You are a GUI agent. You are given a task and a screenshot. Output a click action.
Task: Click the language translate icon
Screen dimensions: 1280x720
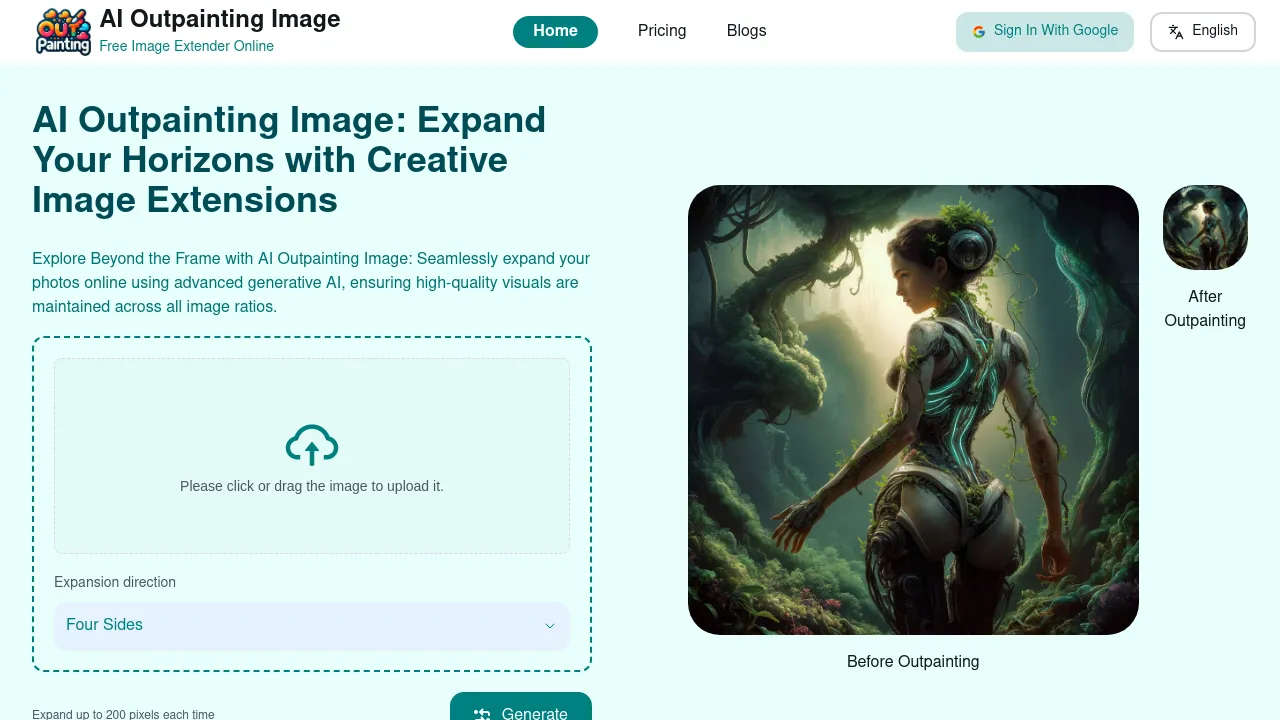tap(1176, 32)
